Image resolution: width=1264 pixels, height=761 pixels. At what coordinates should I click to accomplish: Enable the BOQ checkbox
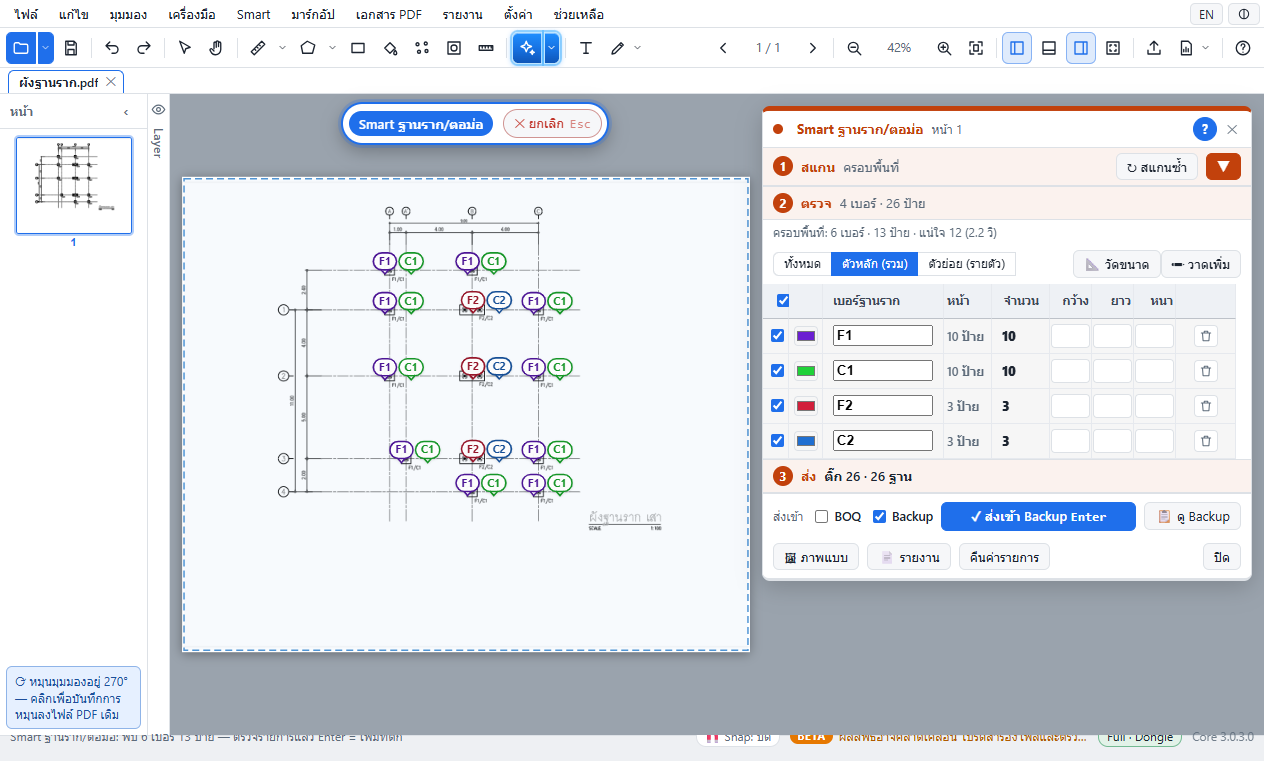click(x=822, y=517)
